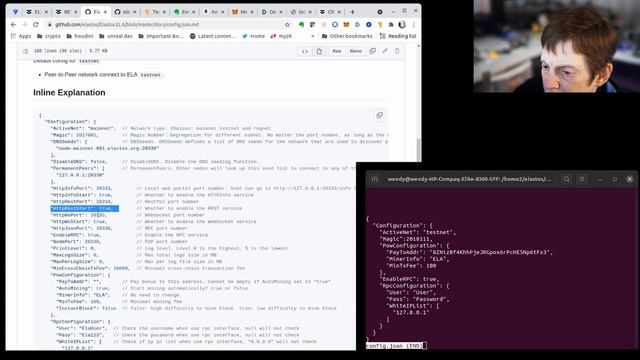Copy raw file contents icon

372,51
